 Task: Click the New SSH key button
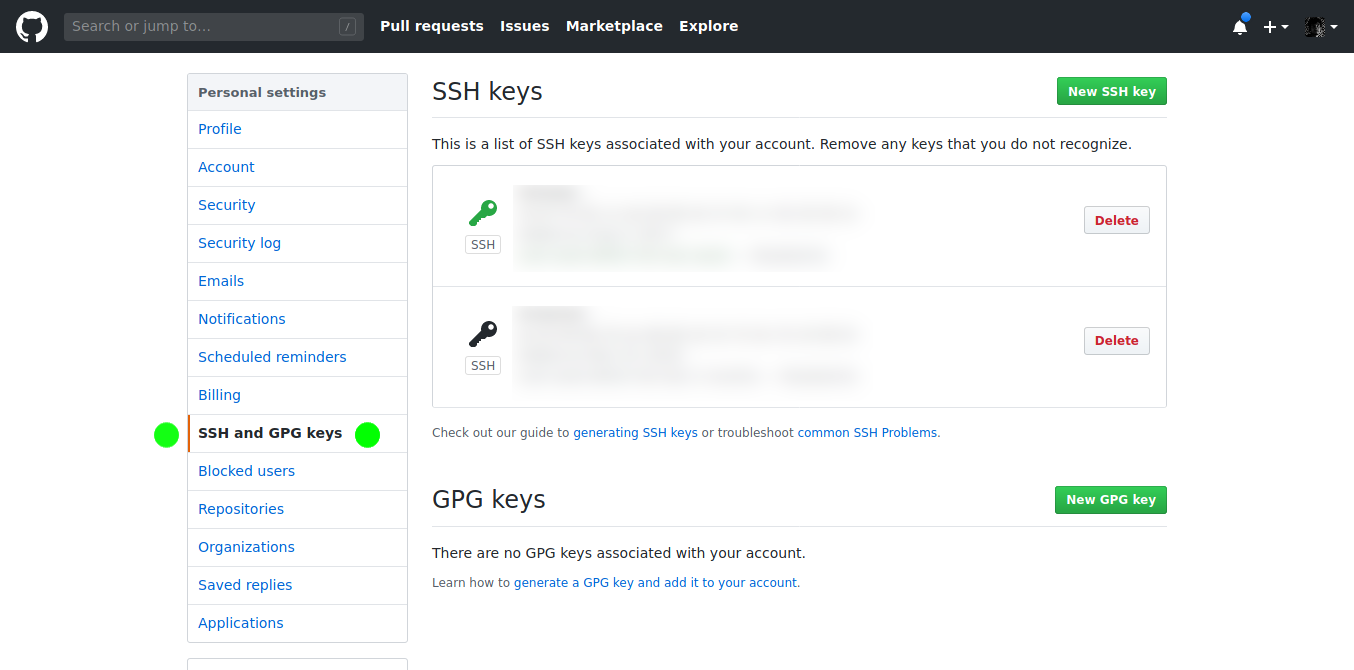[1111, 91]
